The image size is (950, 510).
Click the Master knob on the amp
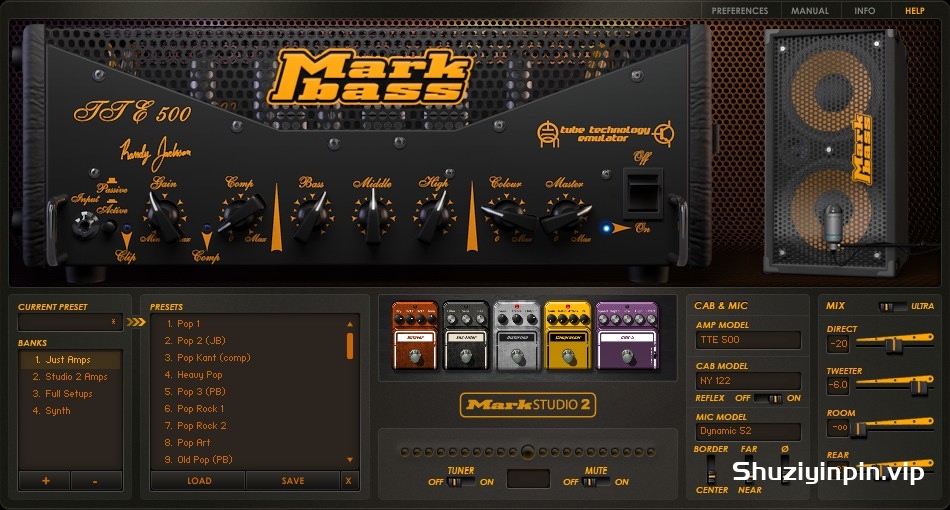click(565, 216)
